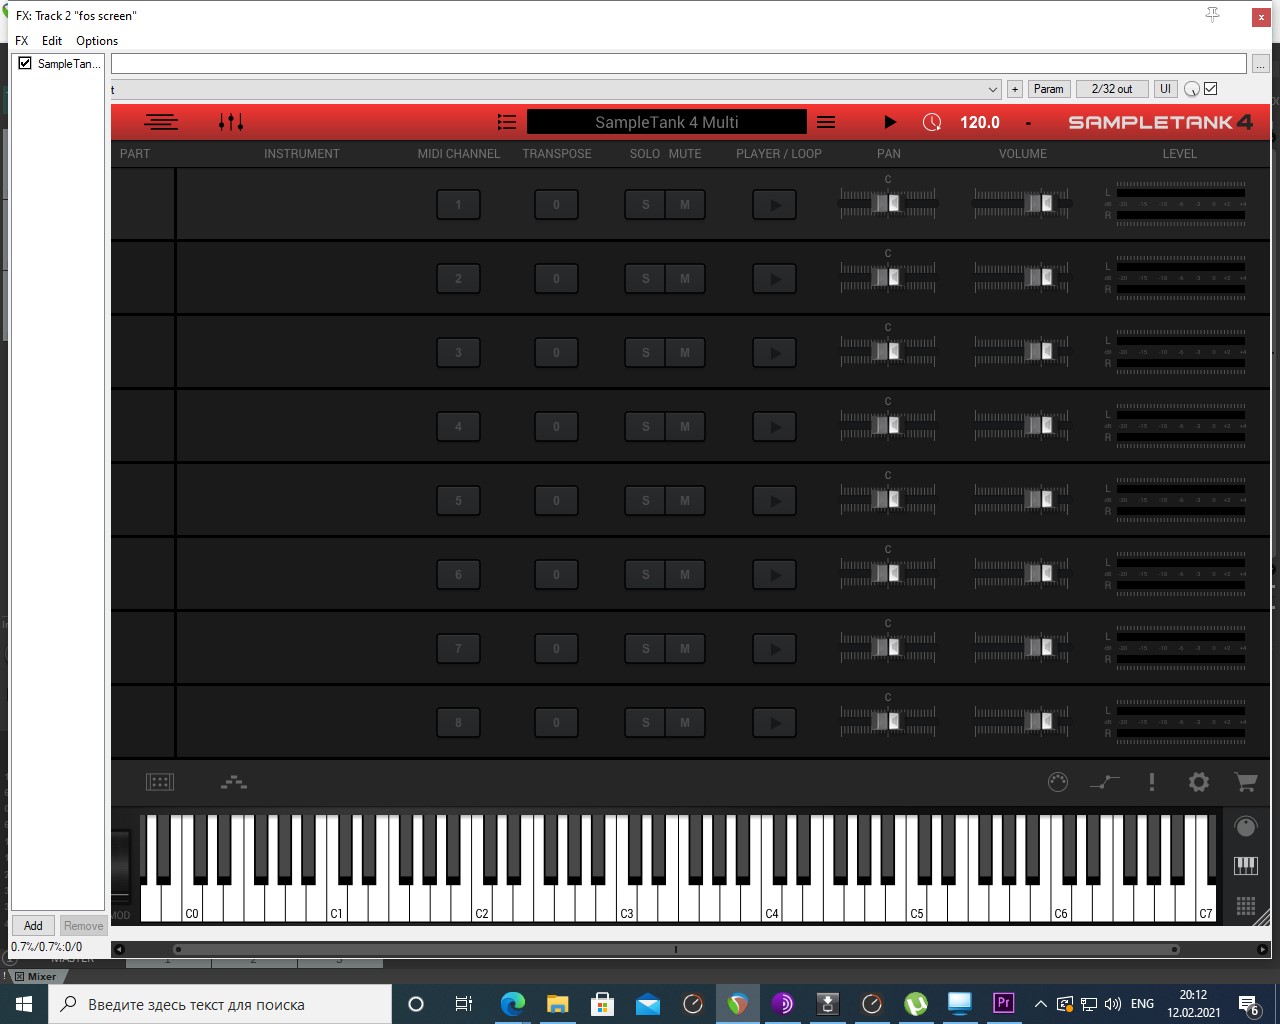
Task: Open the FX preset dropdown
Action: (x=555, y=89)
